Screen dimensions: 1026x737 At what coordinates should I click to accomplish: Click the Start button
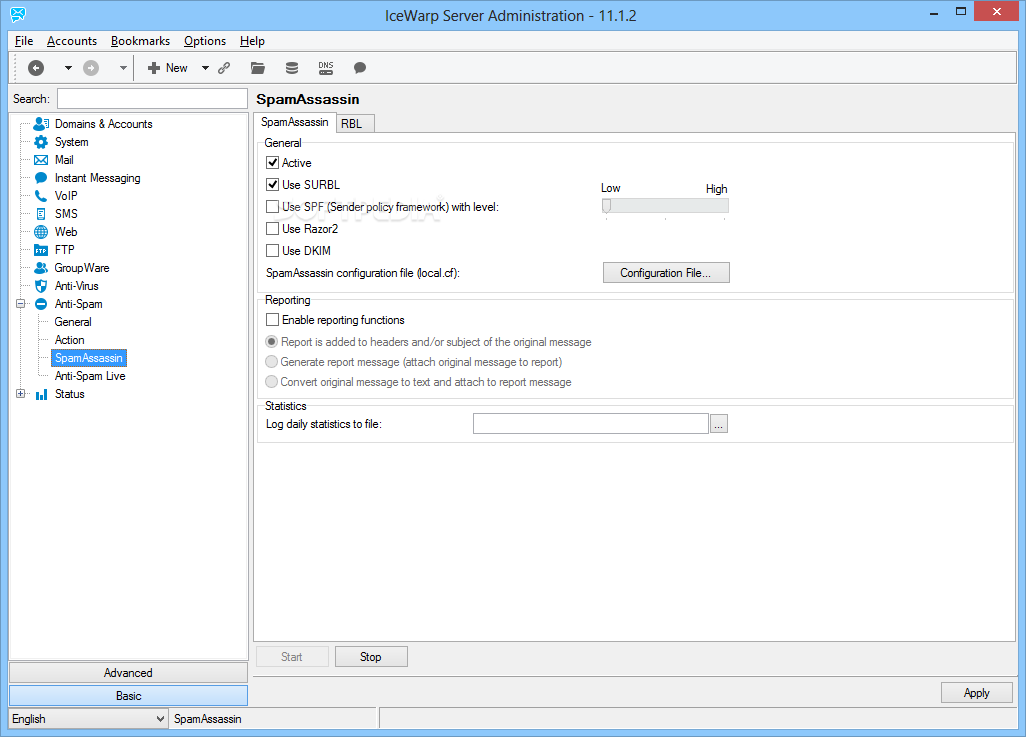[292, 656]
